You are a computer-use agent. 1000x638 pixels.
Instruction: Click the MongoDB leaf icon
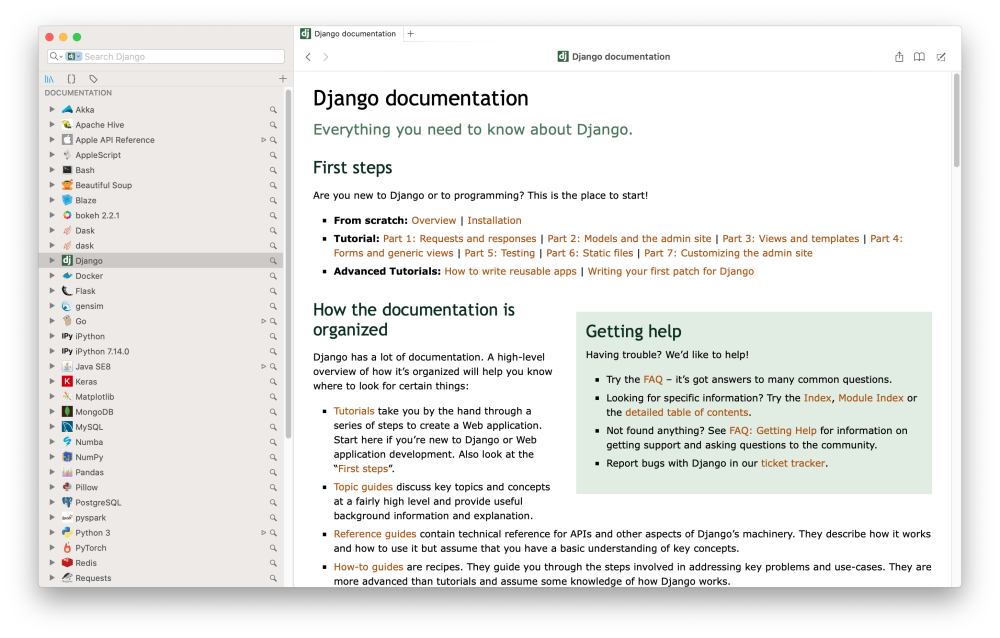pyautogui.click(x=67, y=412)
